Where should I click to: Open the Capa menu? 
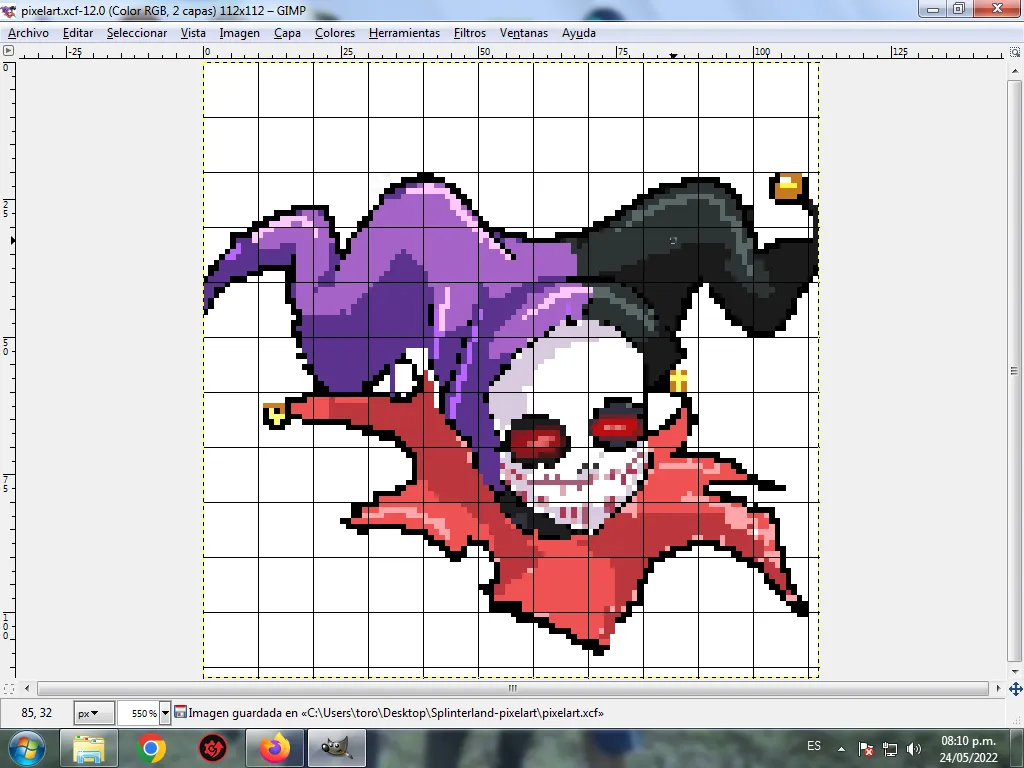point(287,33)
